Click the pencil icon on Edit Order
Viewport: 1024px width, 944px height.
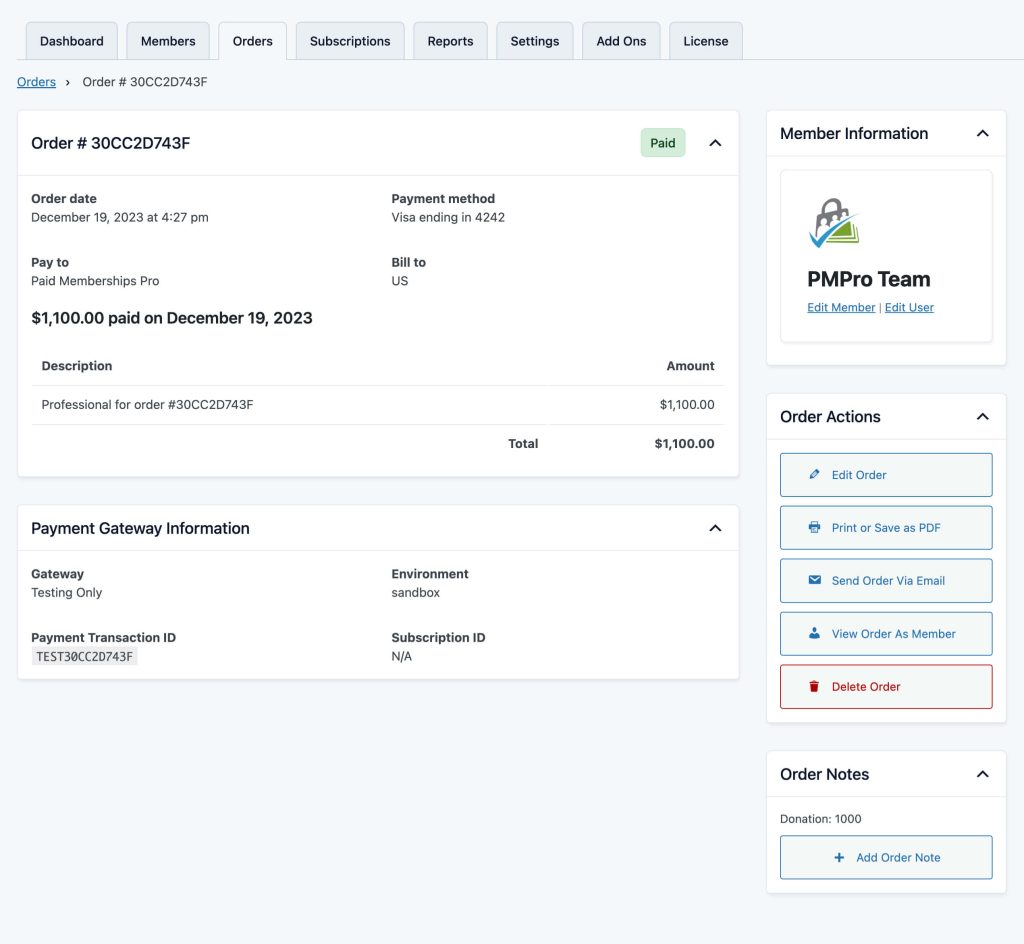pyautogui.click(x=814, y=475)
